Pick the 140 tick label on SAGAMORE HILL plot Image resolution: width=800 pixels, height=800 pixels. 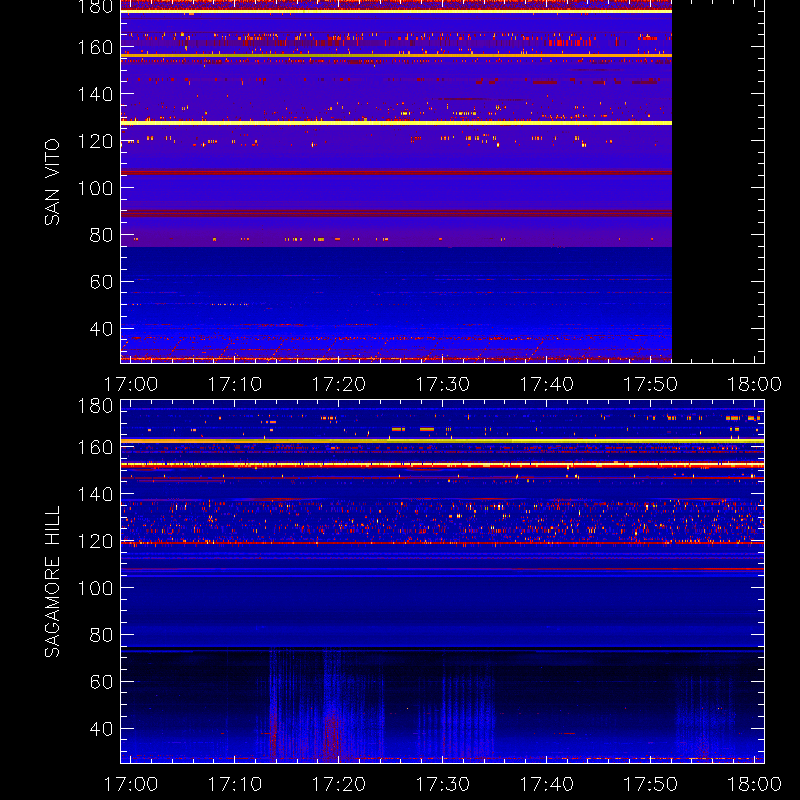click(x=95, y=494)
